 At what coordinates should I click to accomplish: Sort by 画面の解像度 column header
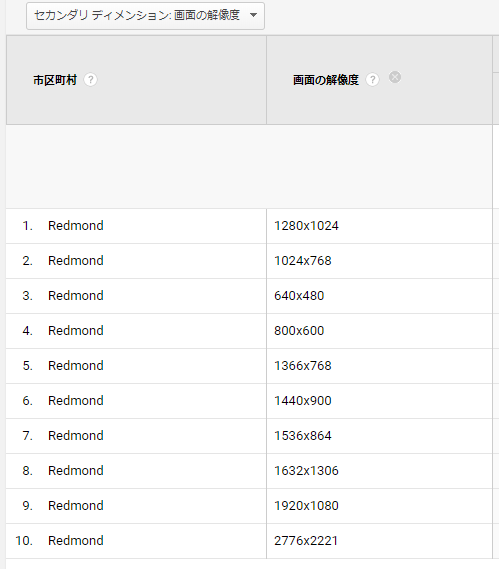click(326, 80)
